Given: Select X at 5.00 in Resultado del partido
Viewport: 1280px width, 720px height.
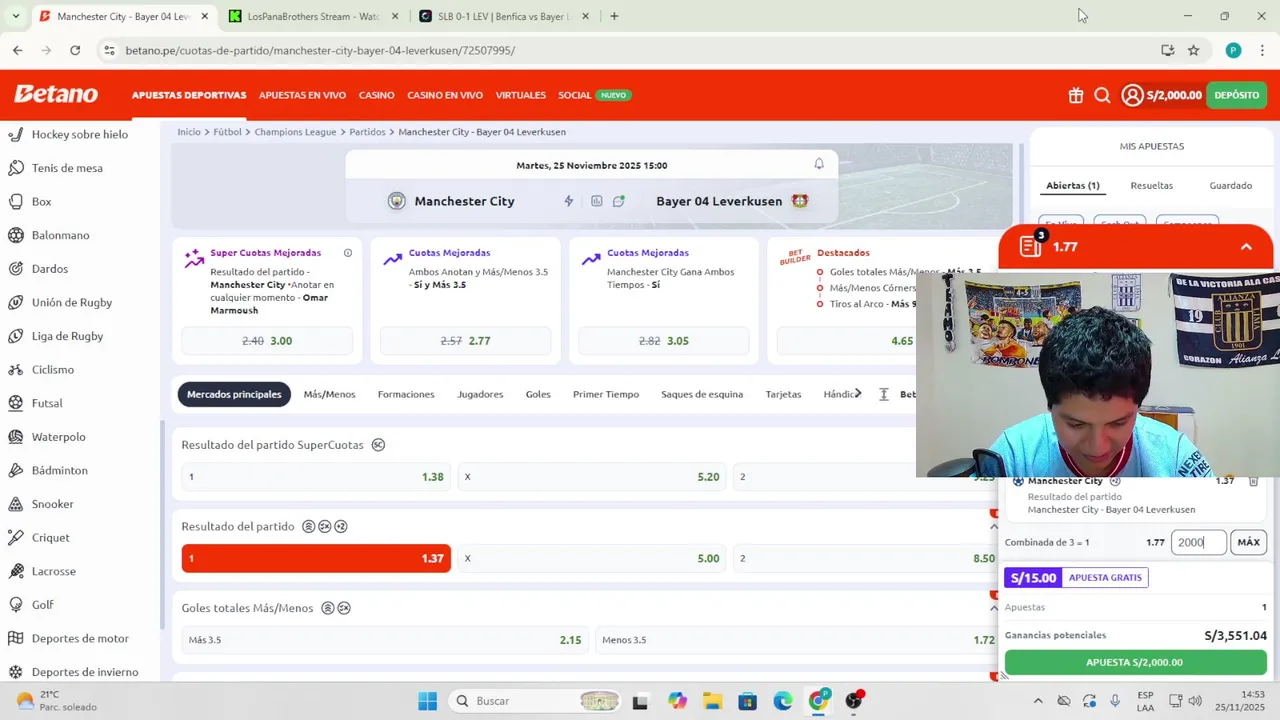Looking at the screenshot, I should 592,558.
